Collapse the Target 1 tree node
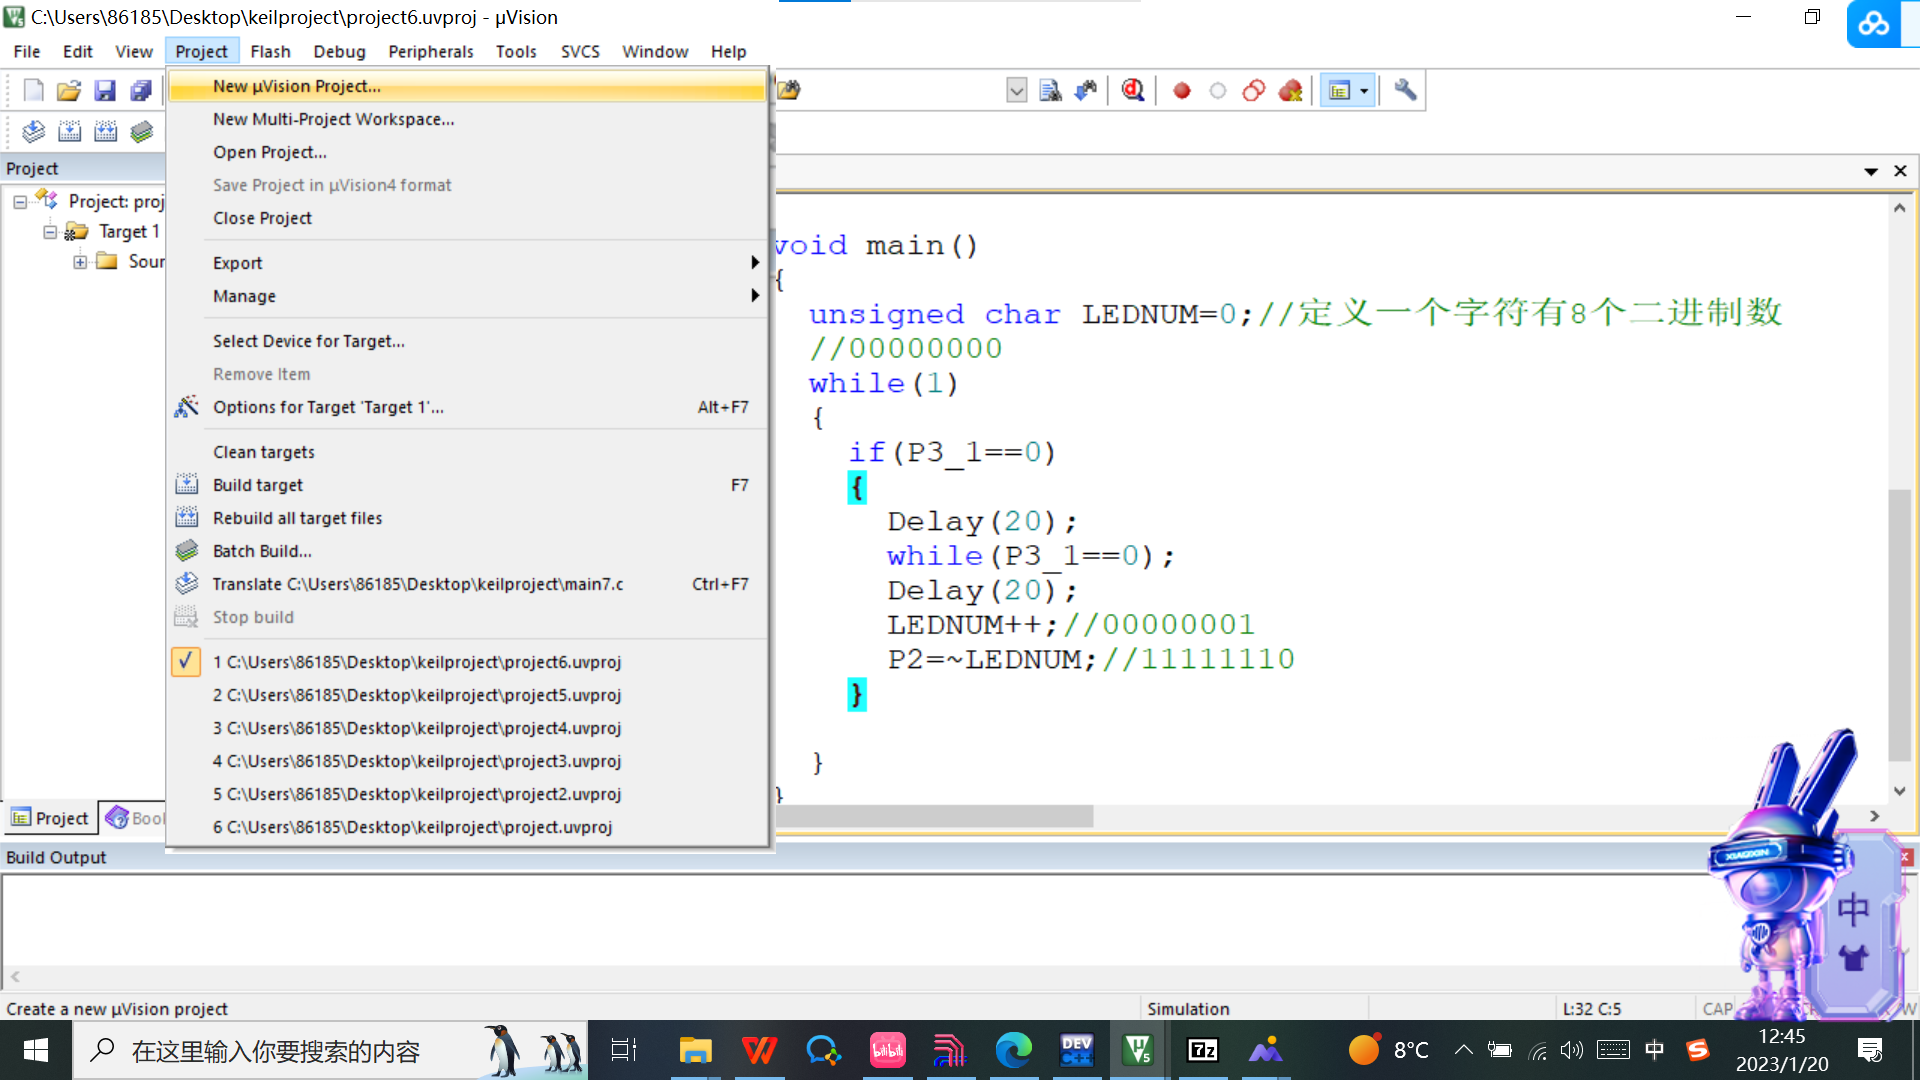1920x1080 pixels. tap(50, 232)
